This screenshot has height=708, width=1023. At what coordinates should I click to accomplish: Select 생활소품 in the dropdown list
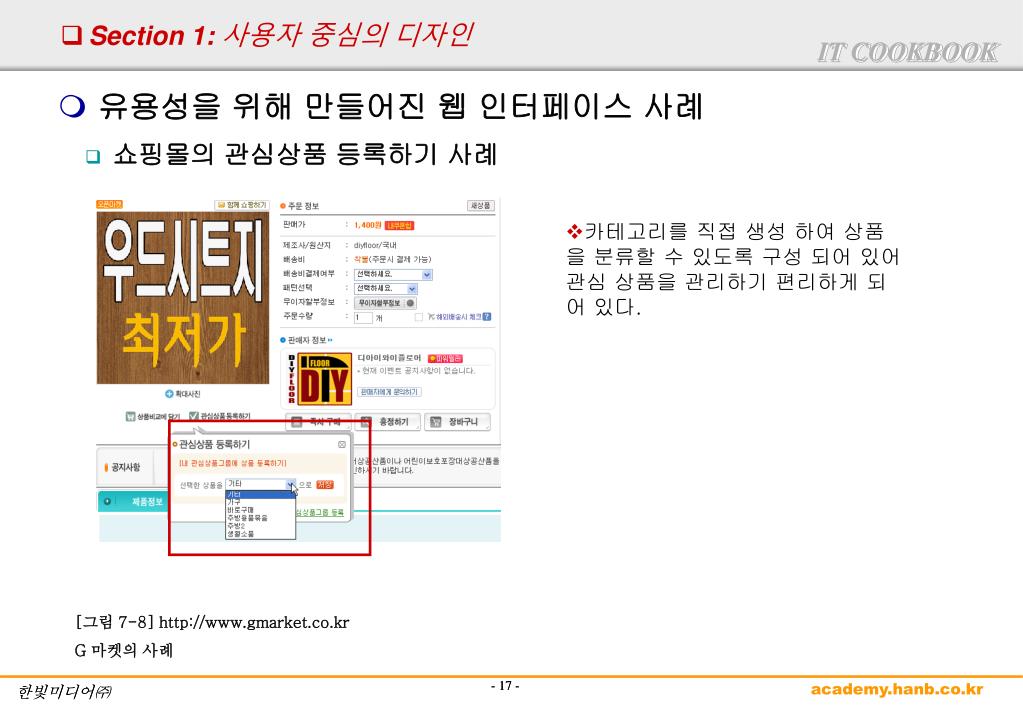click(260, 534)
